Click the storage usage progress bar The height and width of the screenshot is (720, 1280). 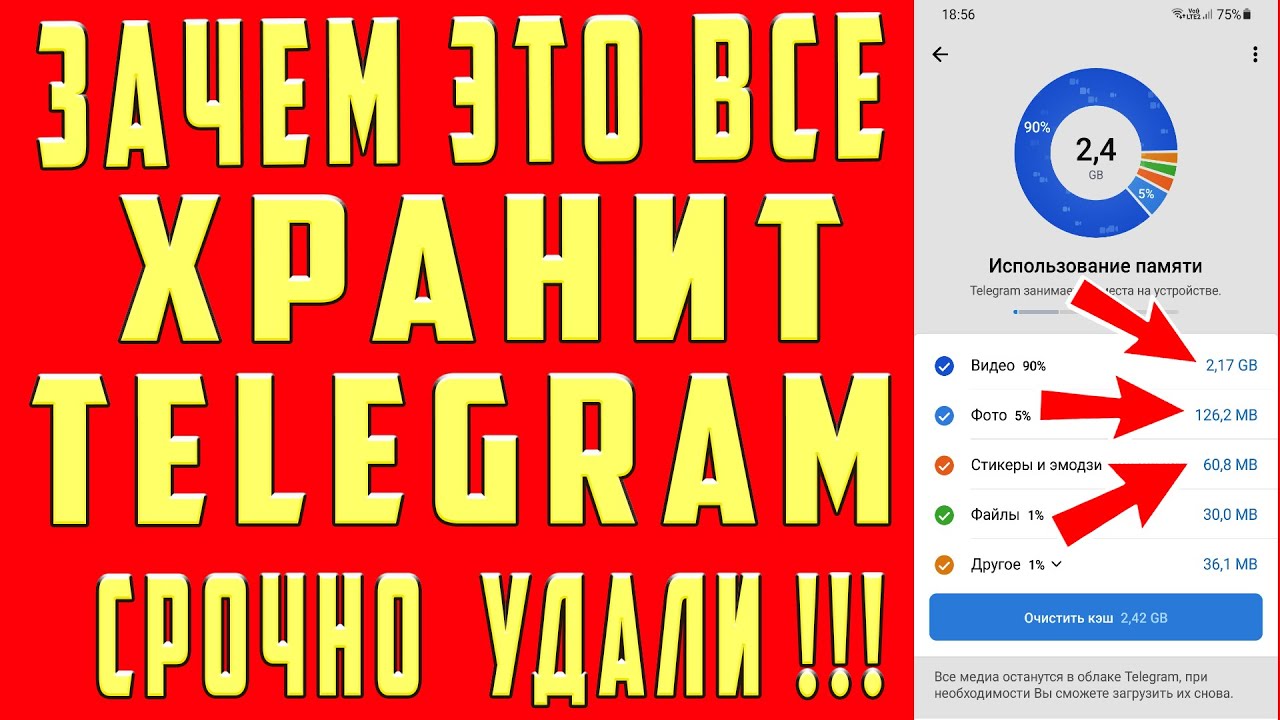pyautogui.click(x=1095, y=312)
